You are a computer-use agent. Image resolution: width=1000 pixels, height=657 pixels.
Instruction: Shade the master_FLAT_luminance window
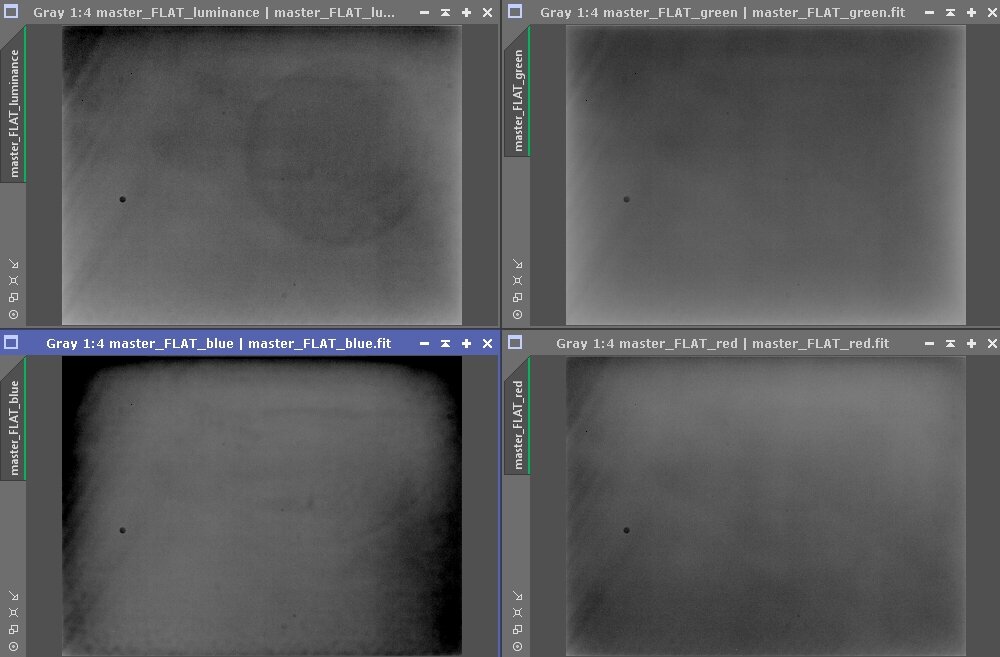[x=445, y=13]
